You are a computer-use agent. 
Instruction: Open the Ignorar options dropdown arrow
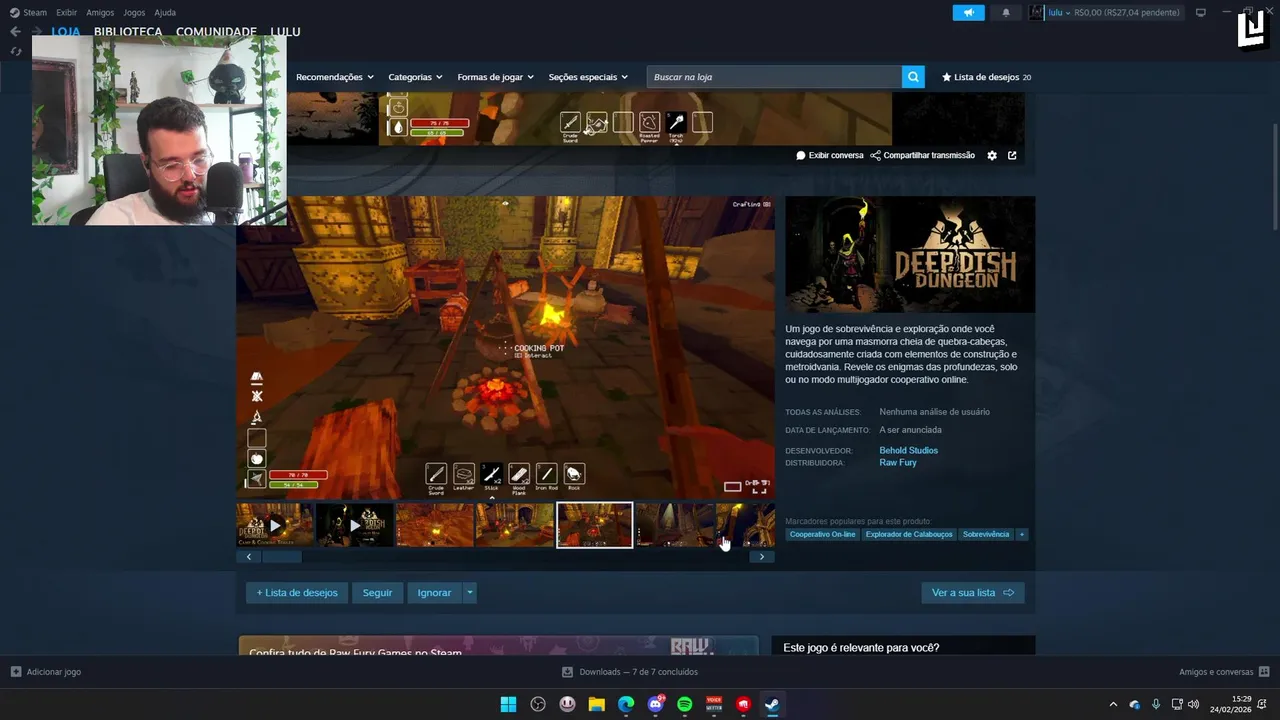(x=469, y=593)
